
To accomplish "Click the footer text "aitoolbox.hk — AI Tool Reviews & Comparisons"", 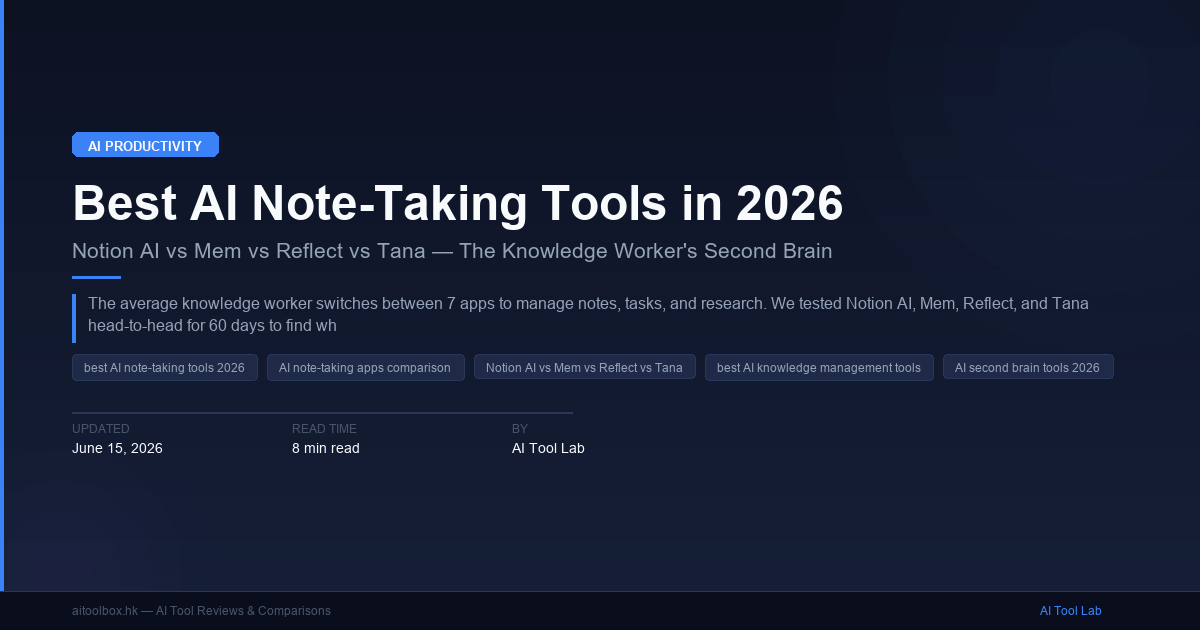I will click(x=201, y=611).
